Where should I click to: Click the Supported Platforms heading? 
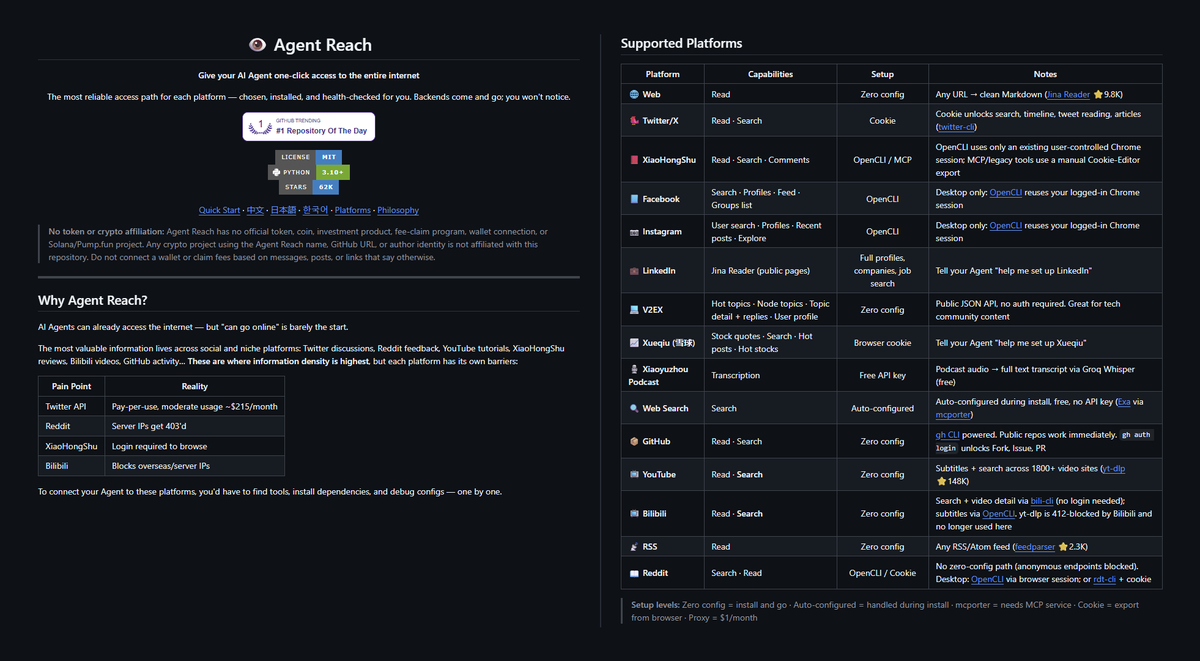coord(682,43)
